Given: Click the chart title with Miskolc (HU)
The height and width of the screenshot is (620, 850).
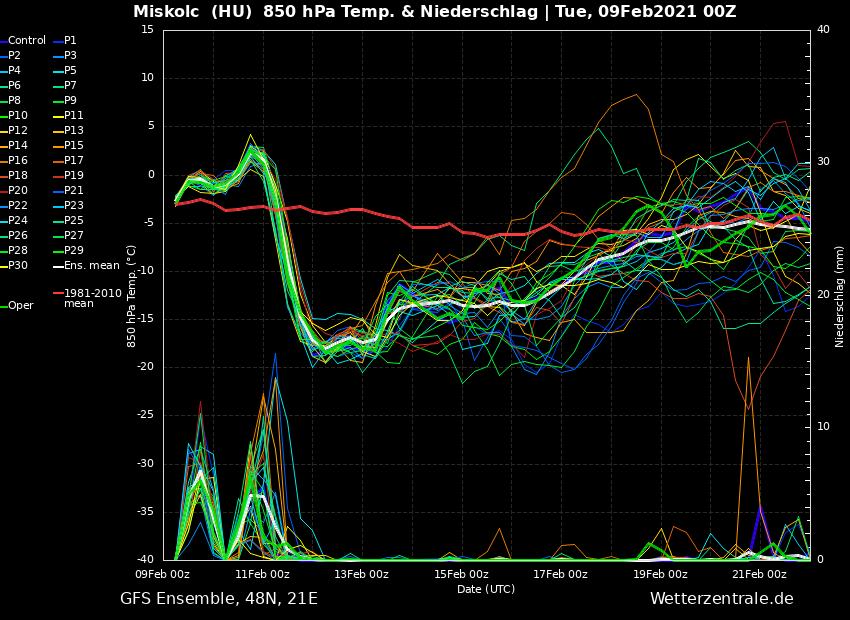Looking at the screenshot, I should 434,12.
